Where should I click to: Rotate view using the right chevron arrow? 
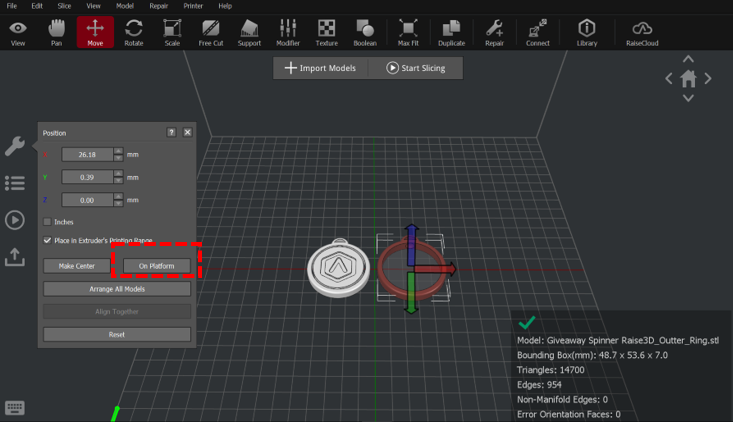(x=708, y=79)
